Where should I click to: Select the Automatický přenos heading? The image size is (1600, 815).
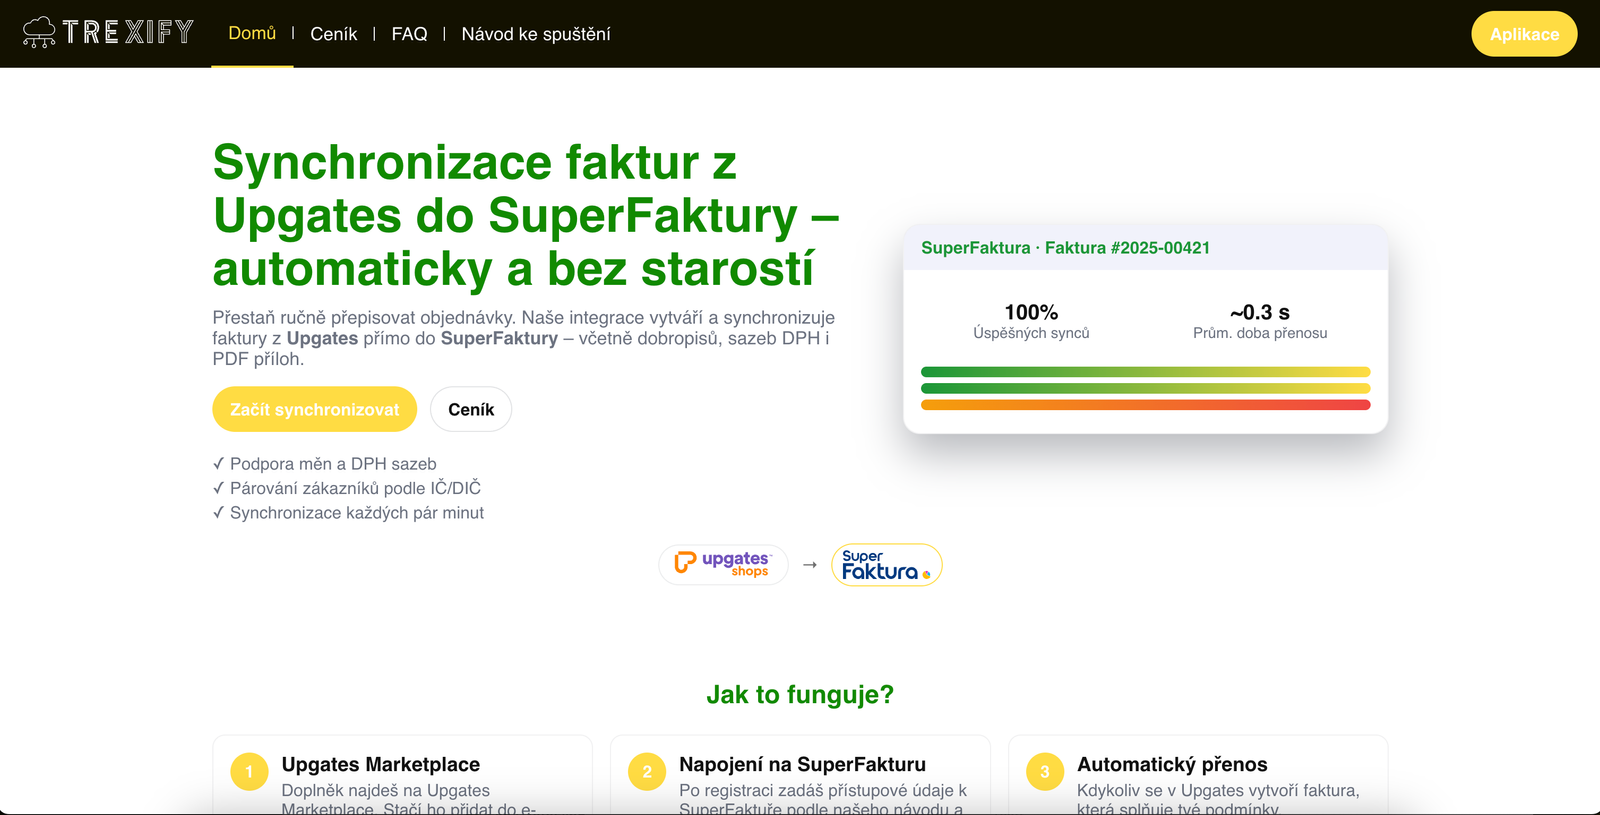[x=1172, y=764]
